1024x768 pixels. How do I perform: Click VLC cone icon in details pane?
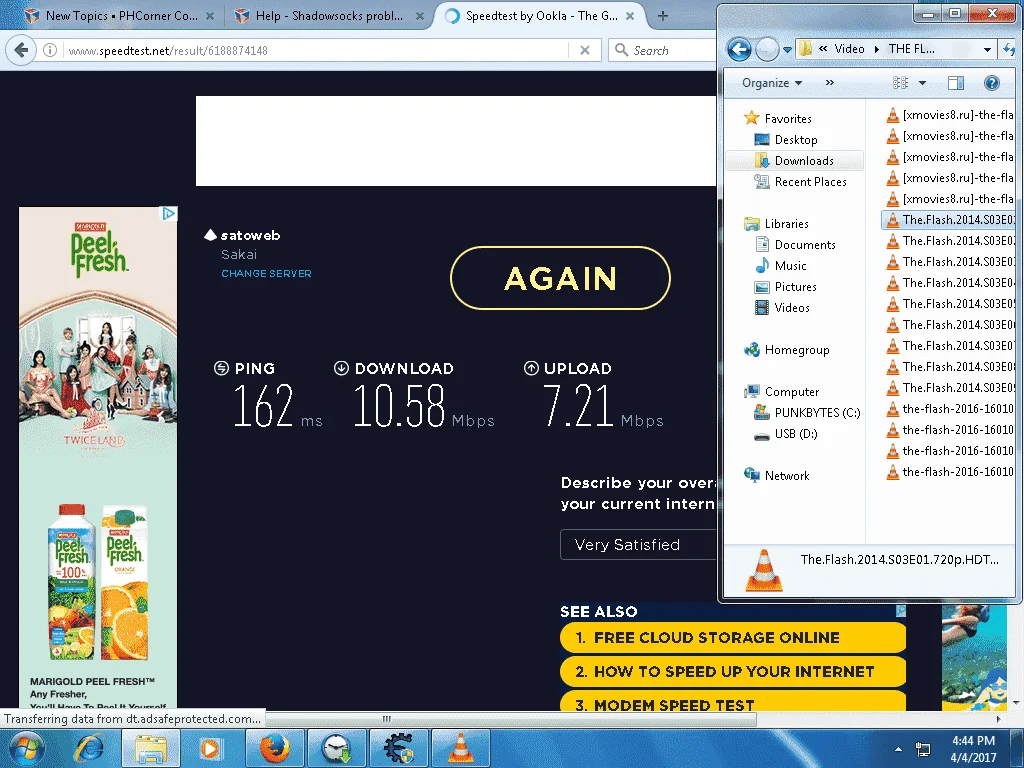tap(763, 570)
